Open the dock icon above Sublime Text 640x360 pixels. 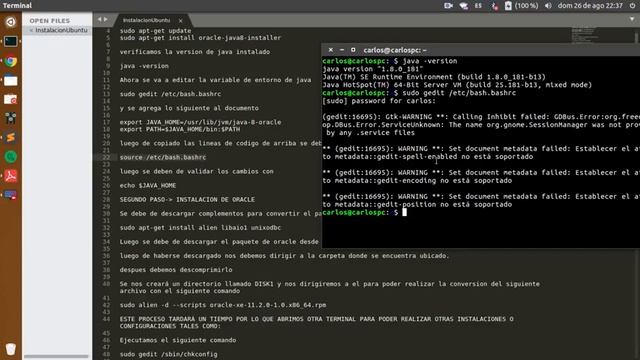(11, 119)
